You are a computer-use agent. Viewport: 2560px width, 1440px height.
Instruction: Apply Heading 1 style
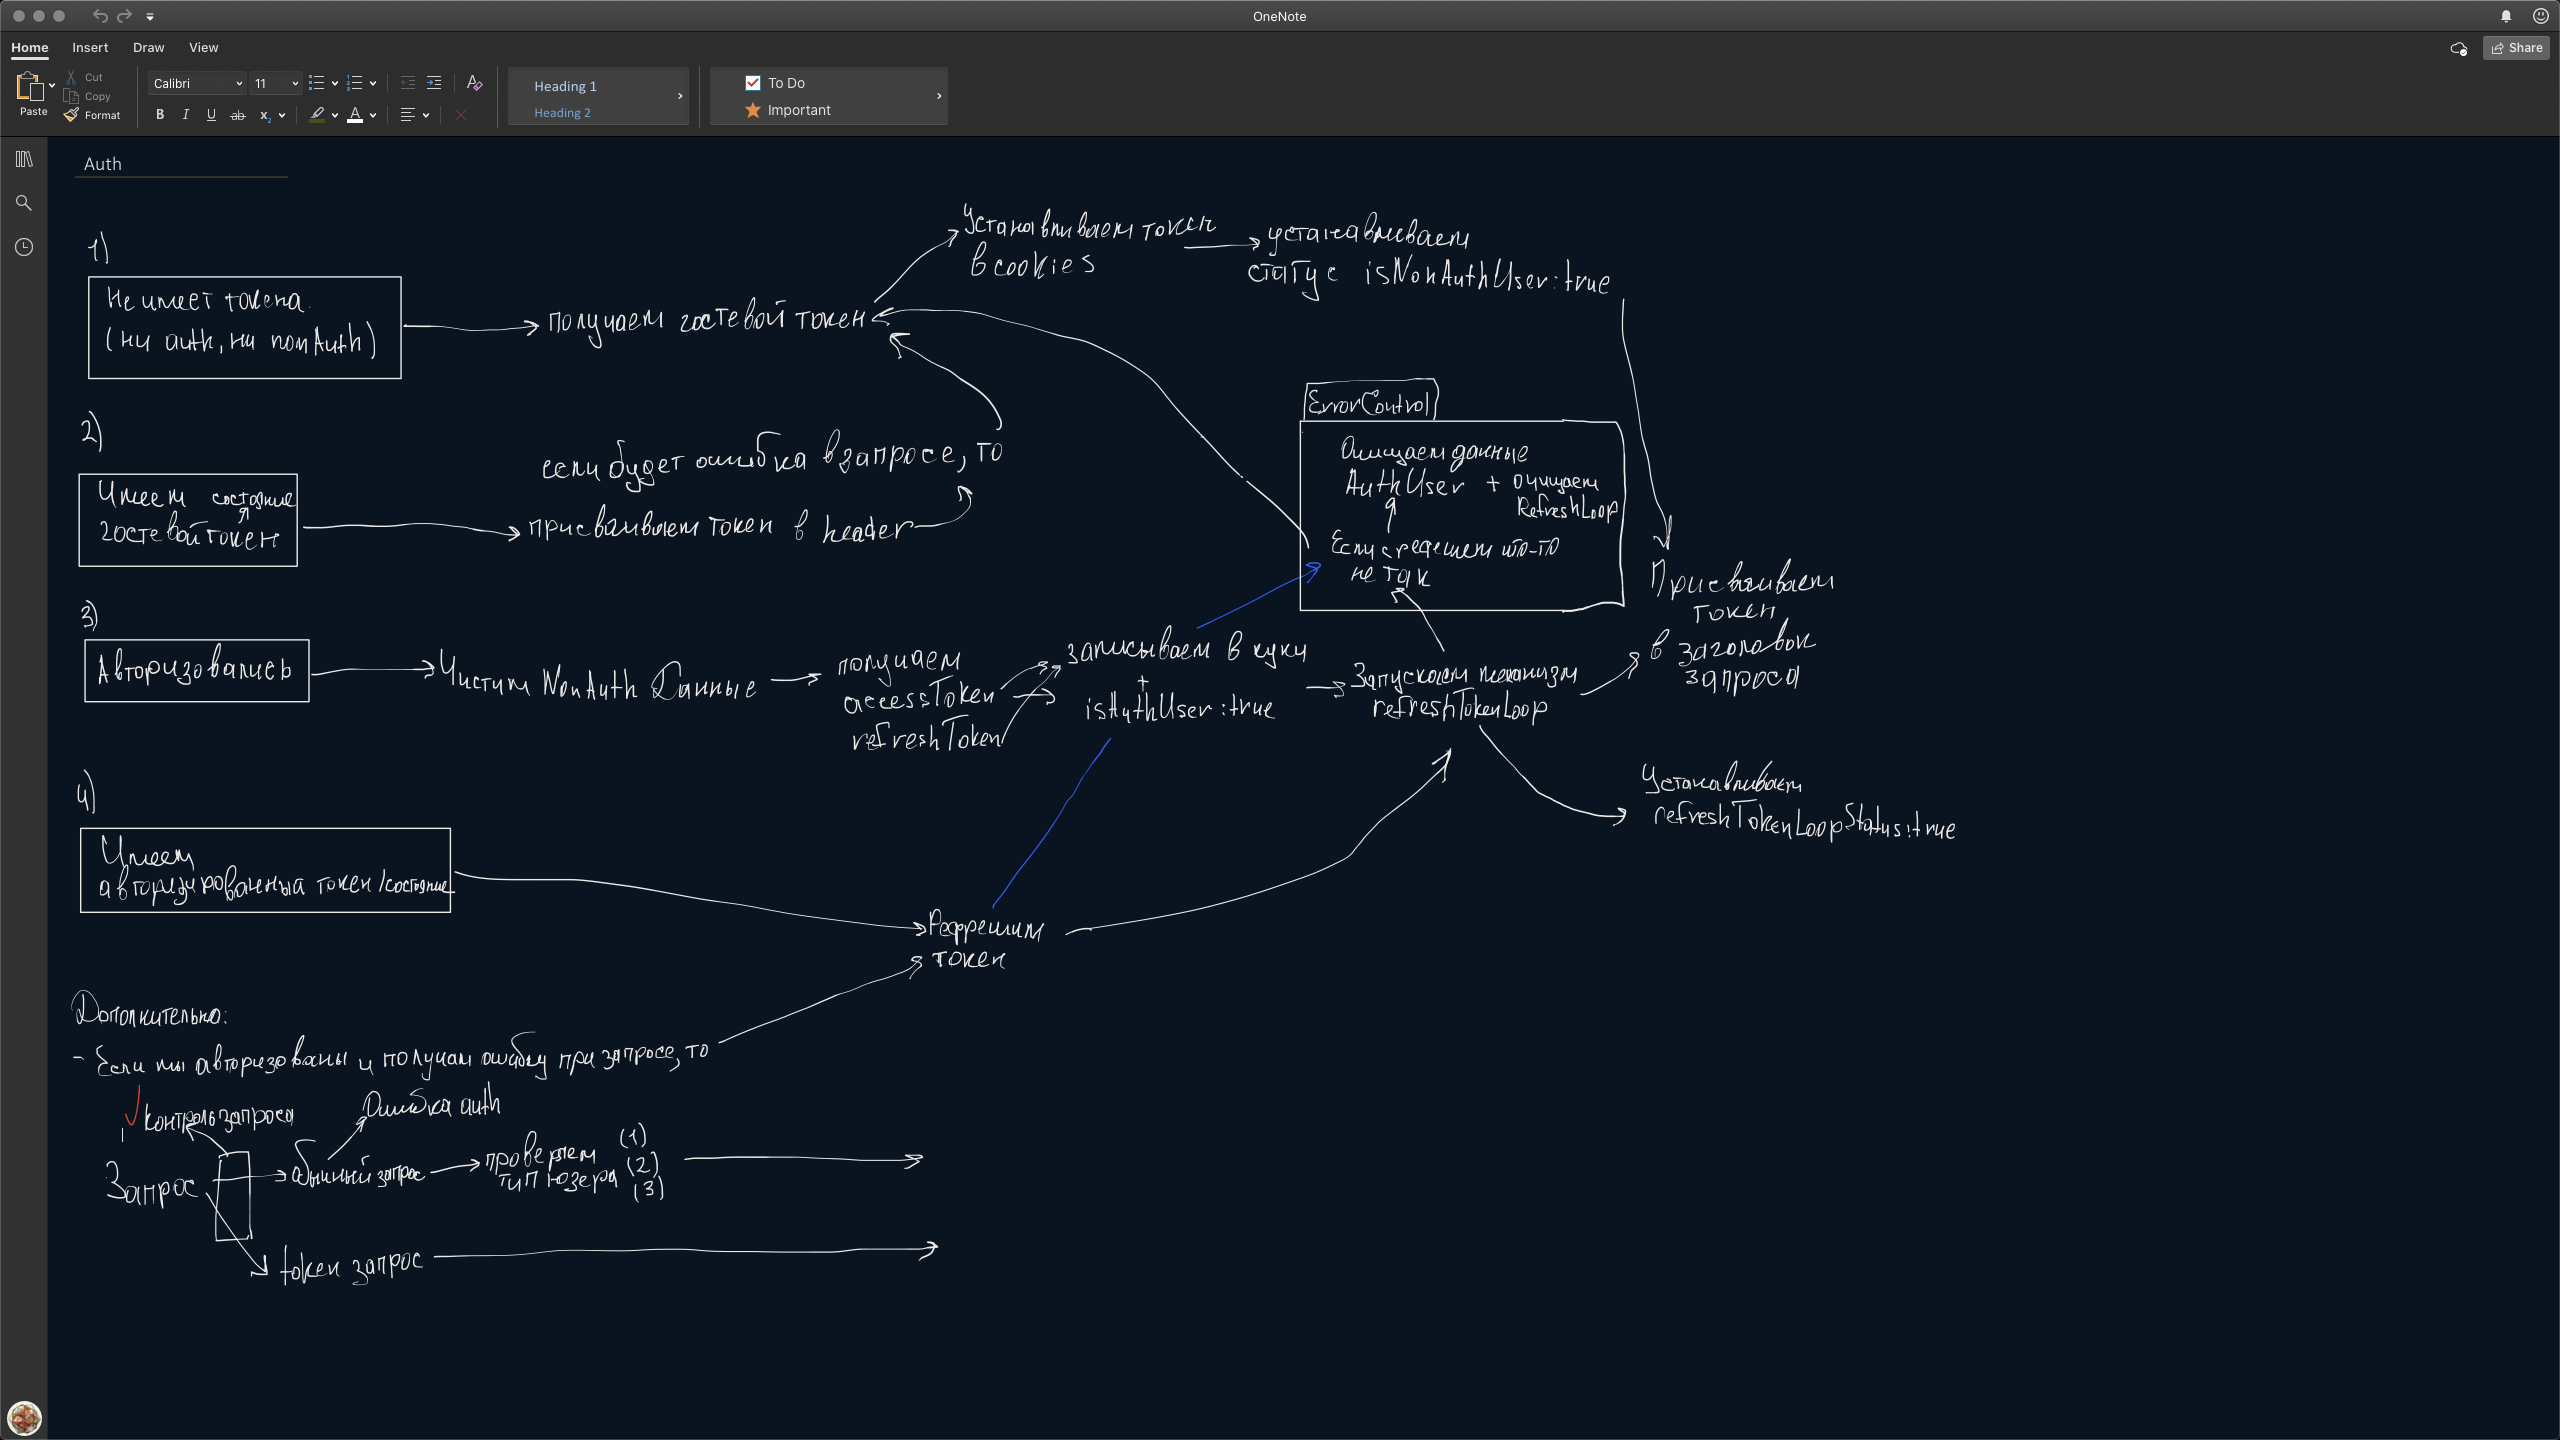(565, 86)
